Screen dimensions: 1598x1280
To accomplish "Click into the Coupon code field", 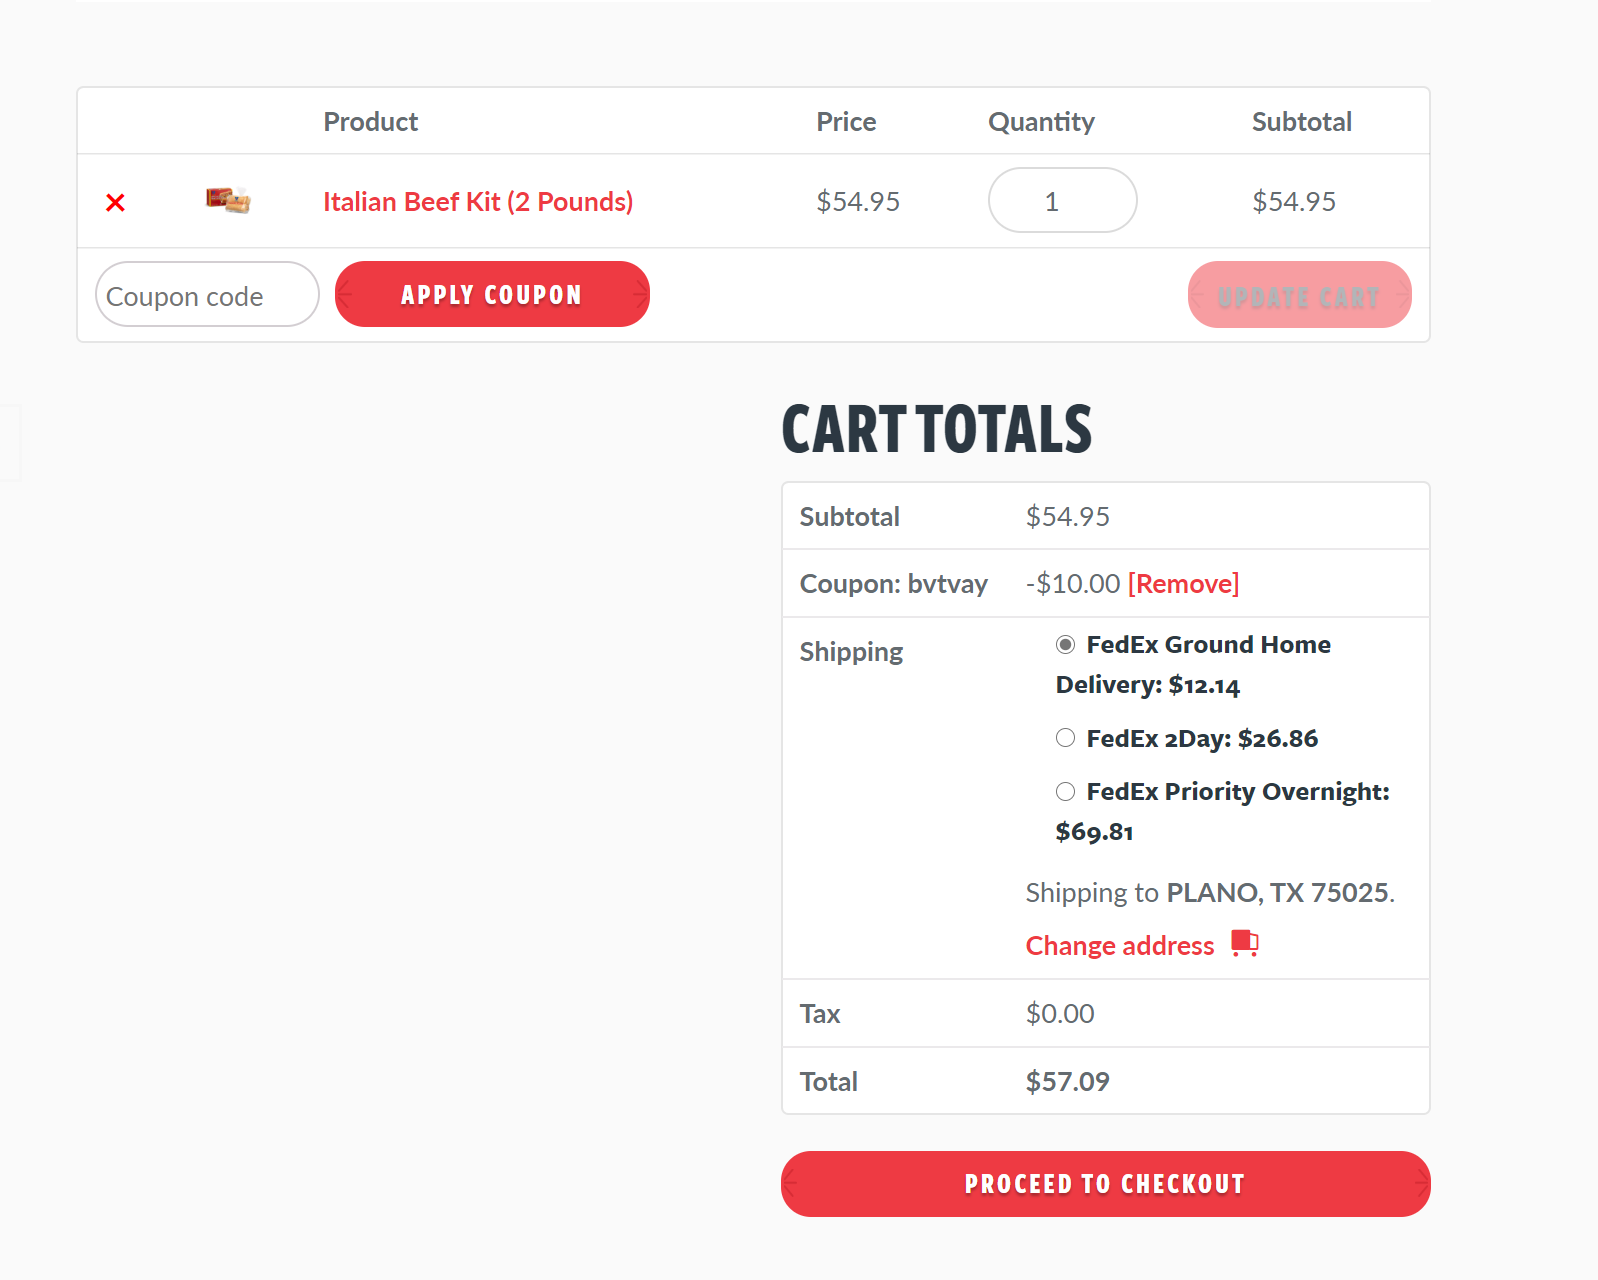I will pos(207,295).
